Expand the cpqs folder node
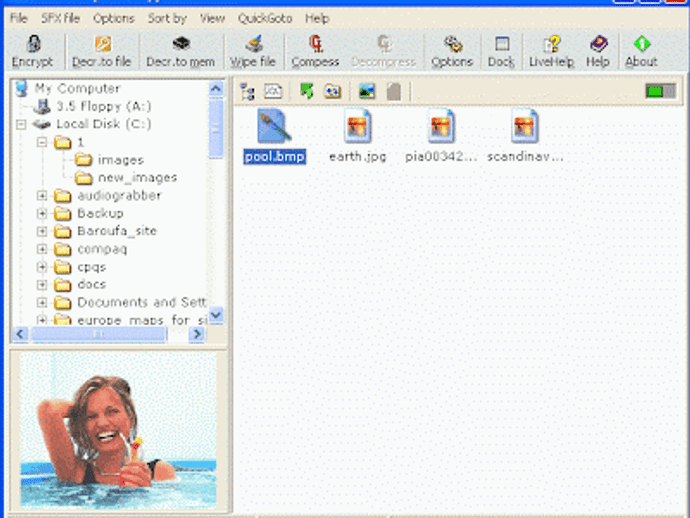Screen dimensions: 690x518 [x=42, y=267]
